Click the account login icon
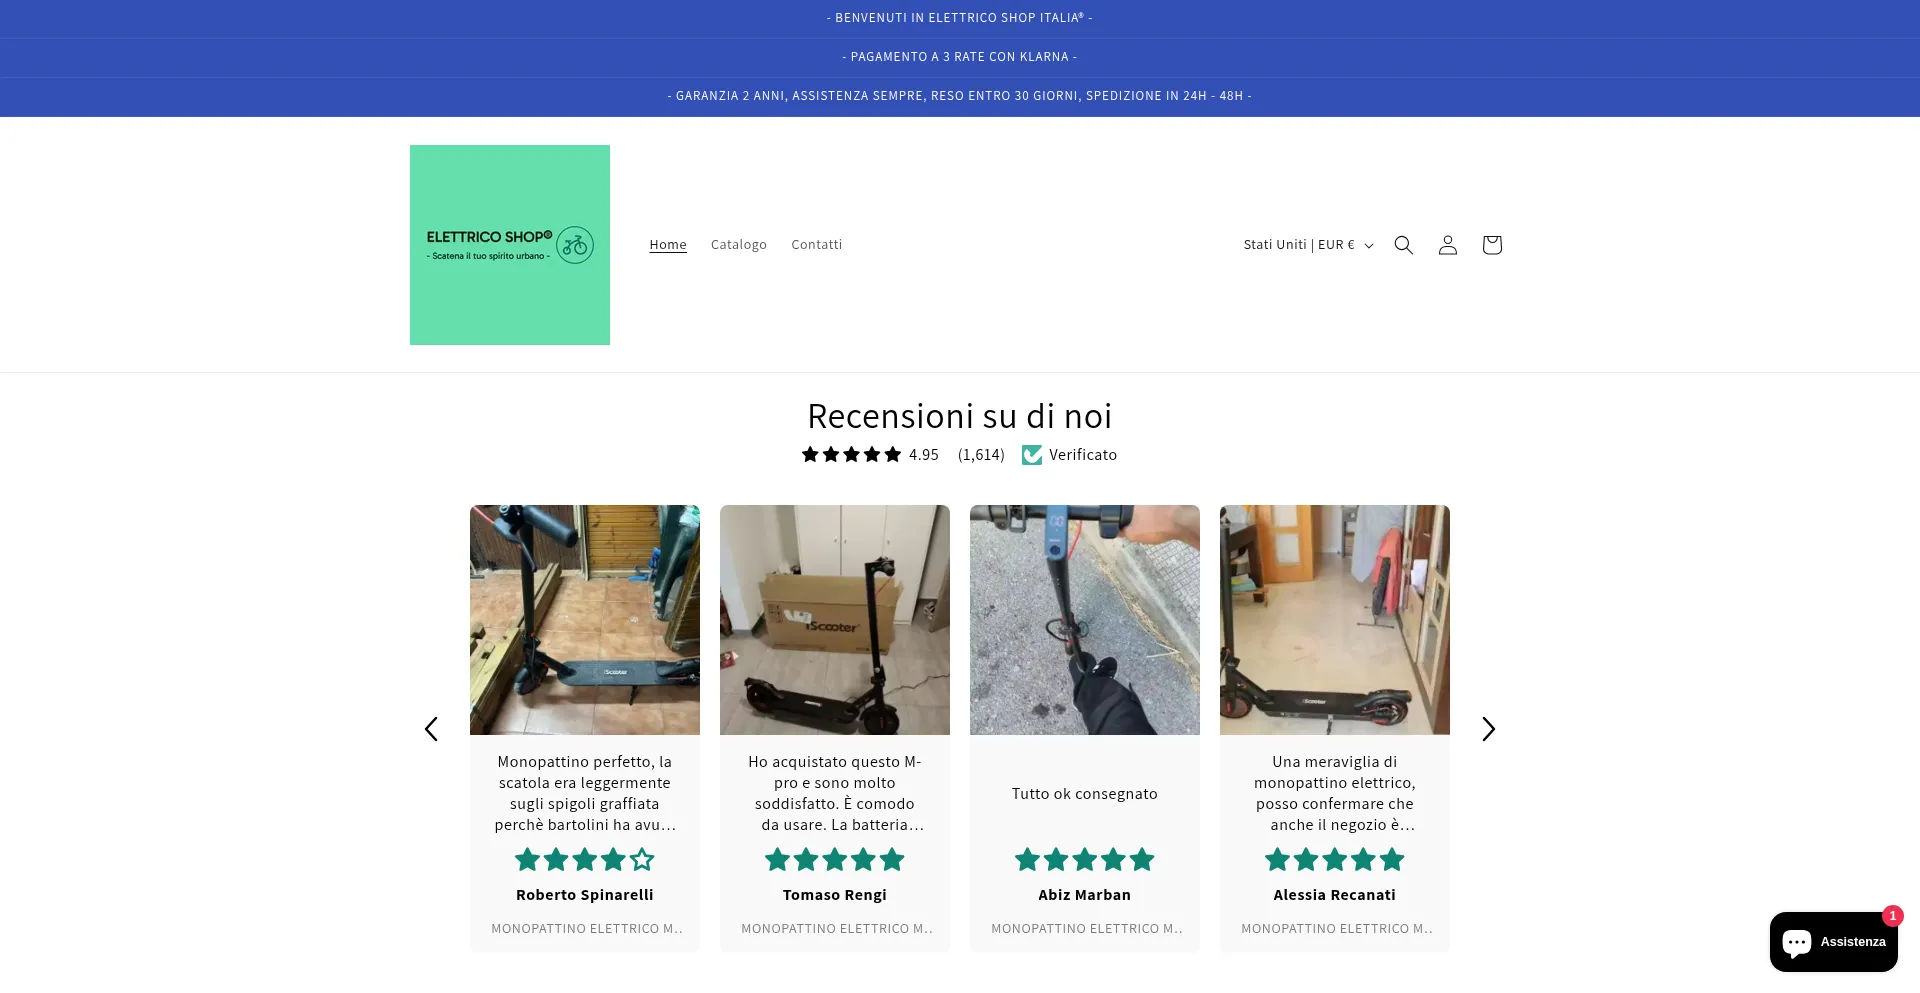The width and height of the screenshot is (1920, 993). [x=1447, y=244]
